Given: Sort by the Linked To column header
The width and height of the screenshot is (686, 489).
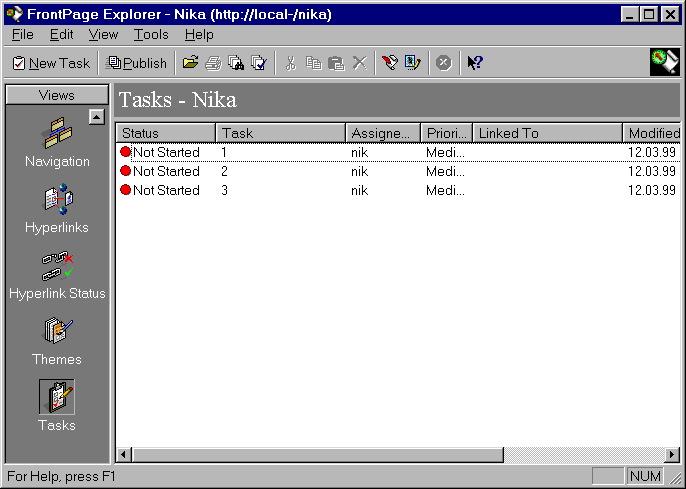Looking at the screenshot, I should pyautogui.click(x=548, y=133).
